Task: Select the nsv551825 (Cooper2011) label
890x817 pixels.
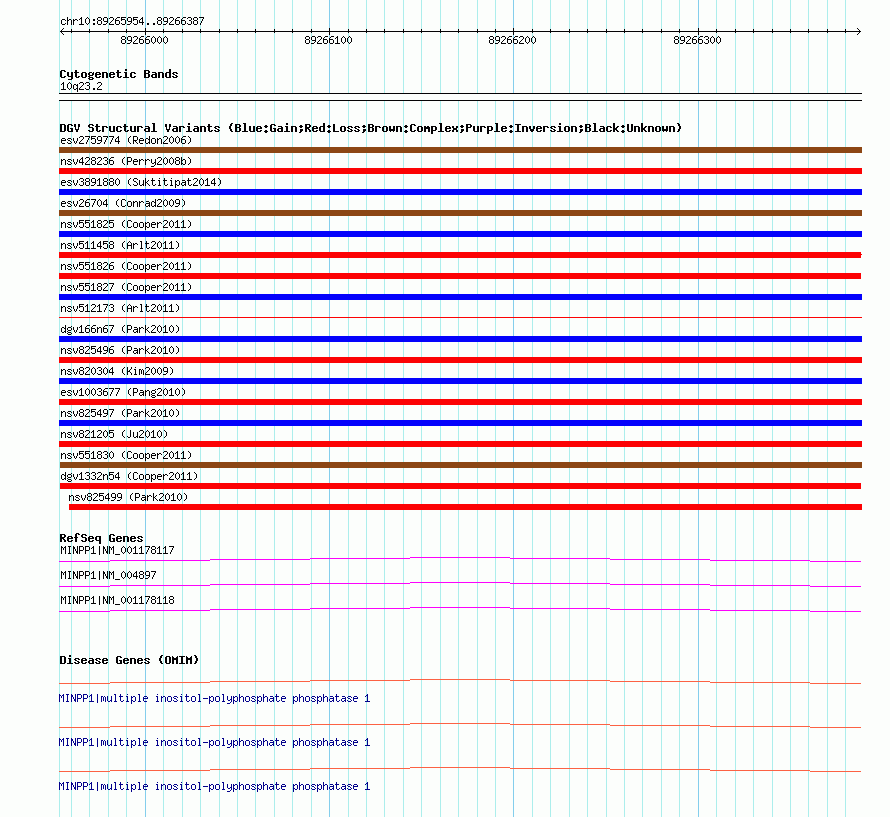Action: [x=126, y=224]
